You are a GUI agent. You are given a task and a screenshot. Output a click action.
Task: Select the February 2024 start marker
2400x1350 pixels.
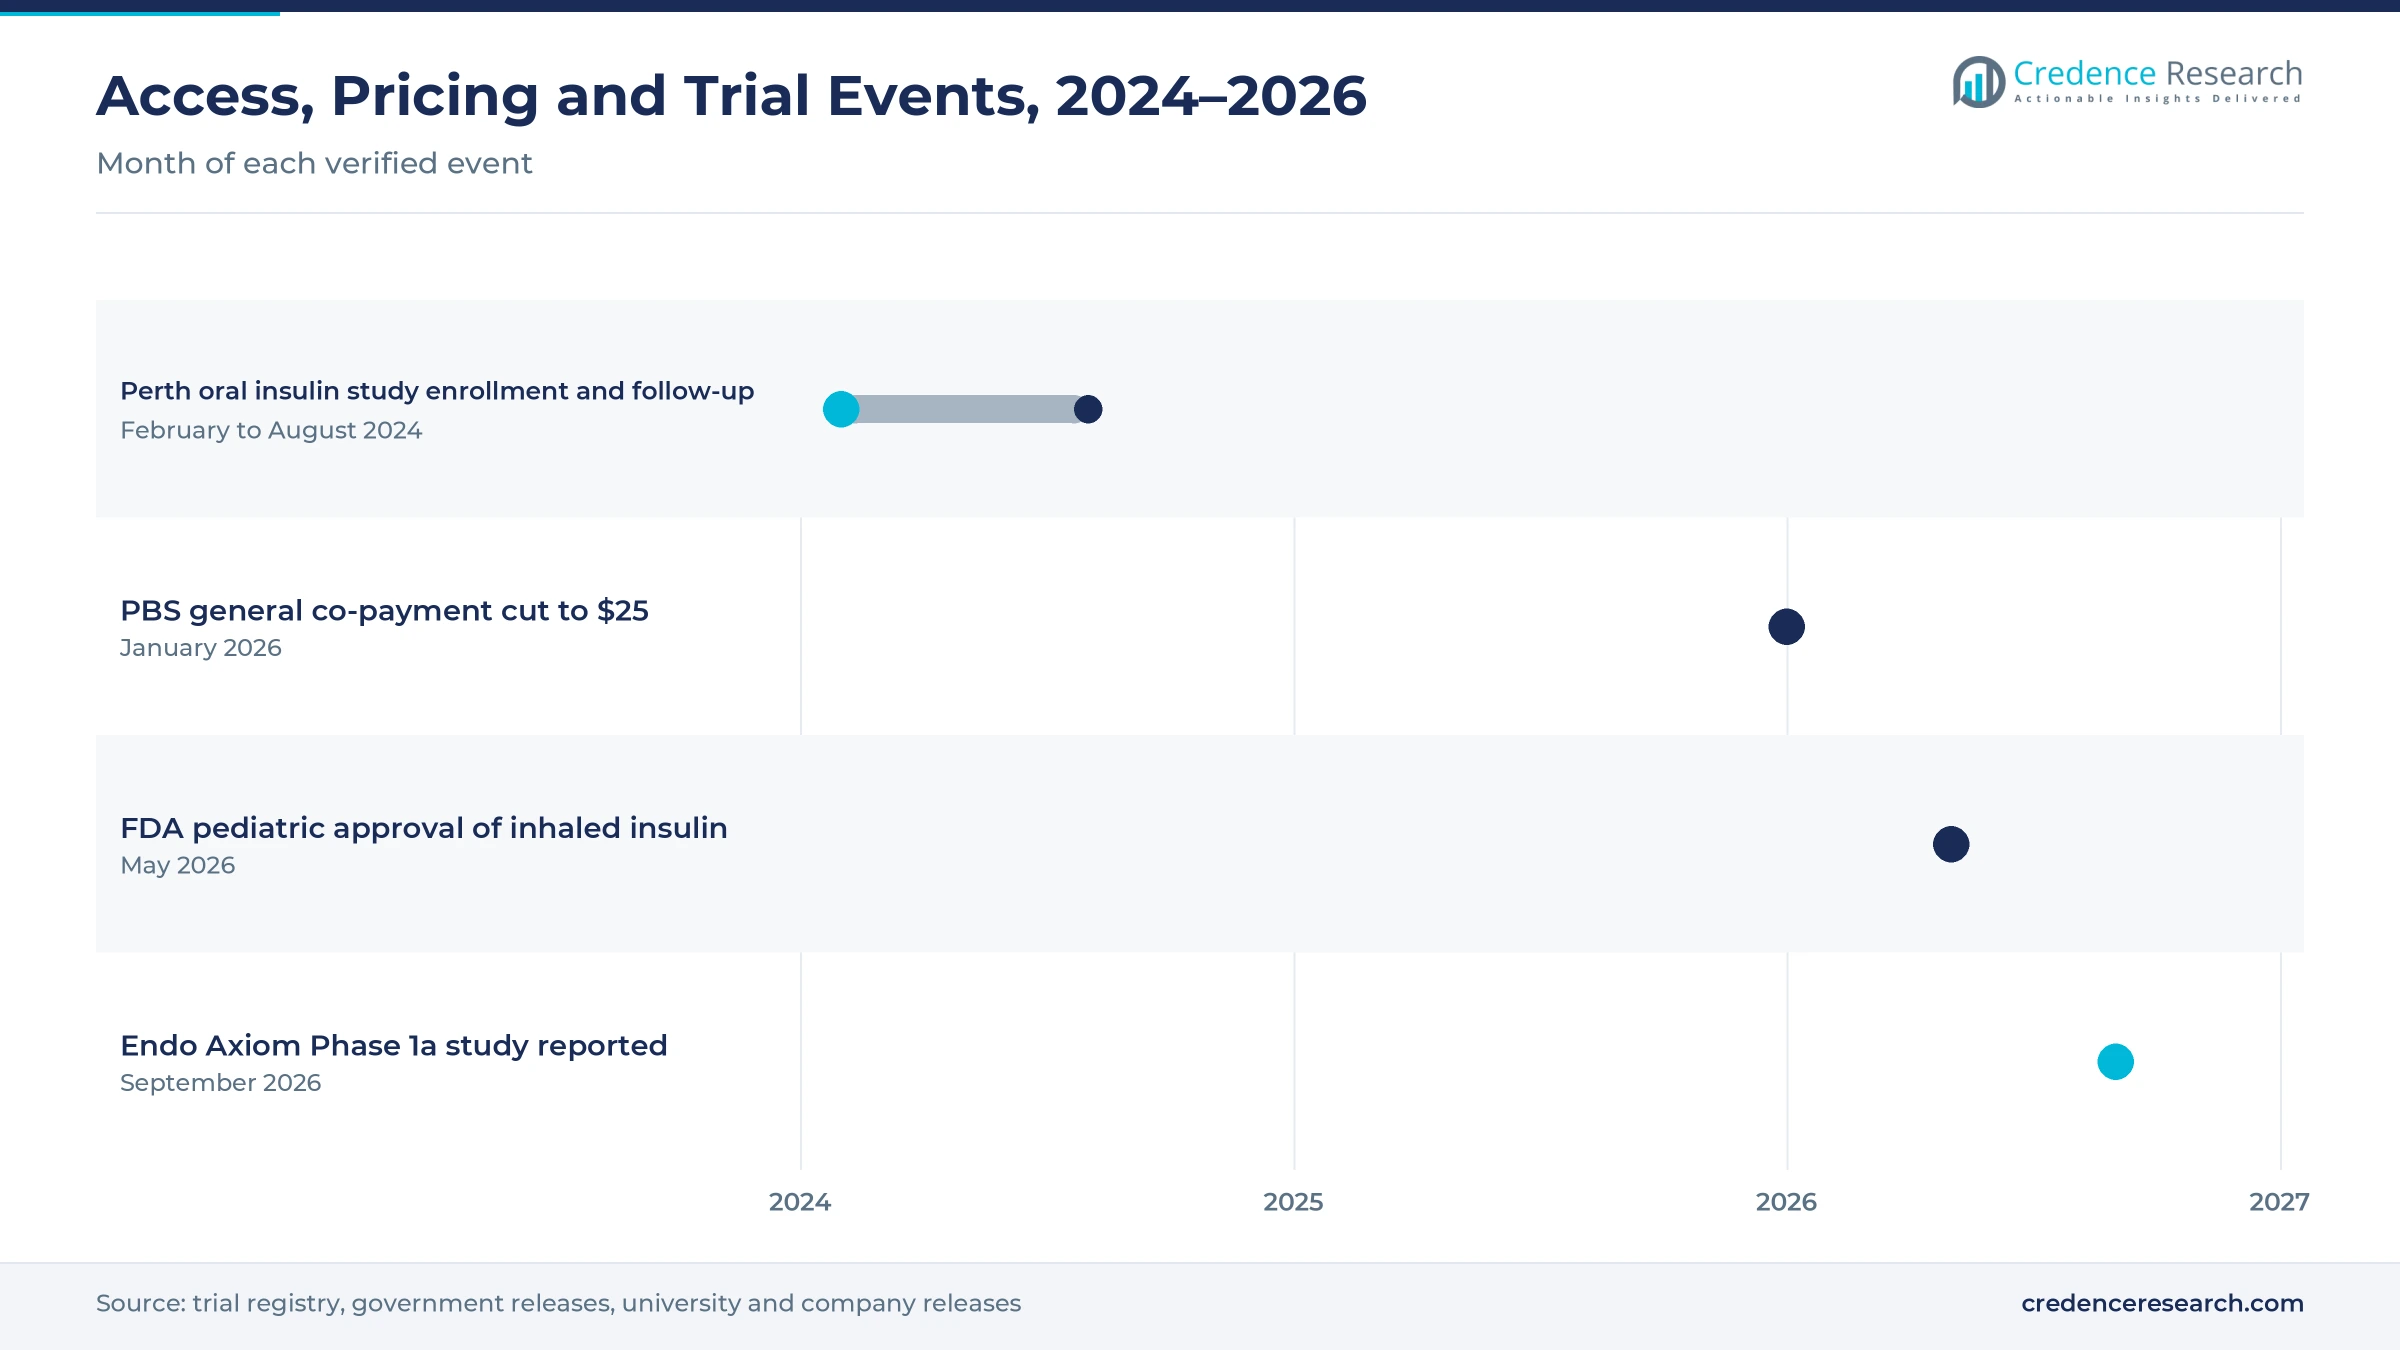click(x=841, y=409)
